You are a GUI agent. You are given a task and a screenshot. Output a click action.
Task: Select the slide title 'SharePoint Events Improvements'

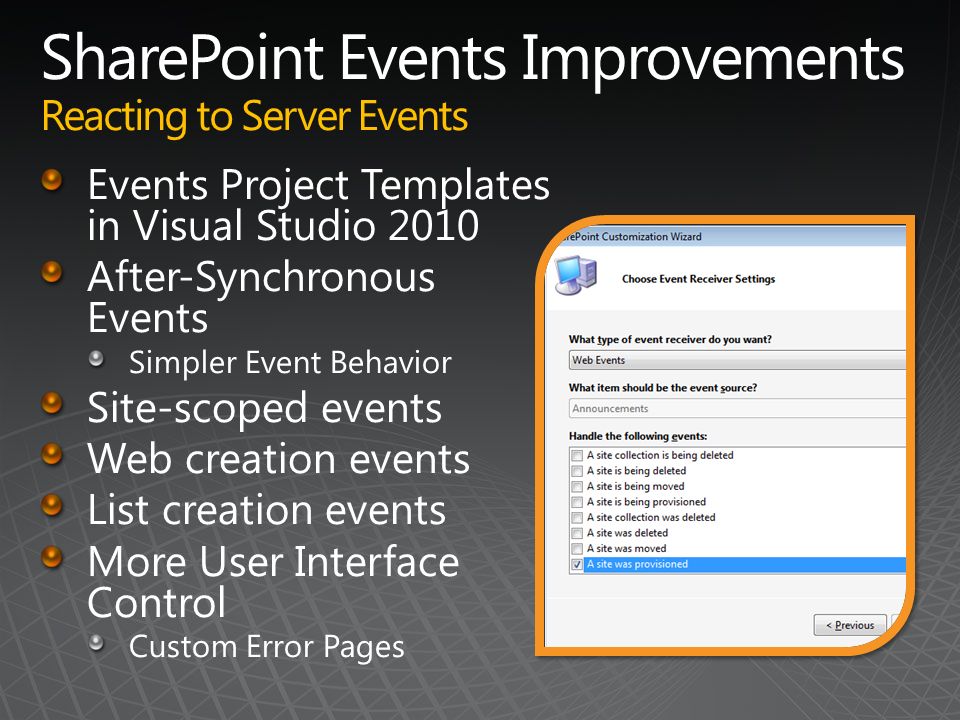(x=473, y=58)
